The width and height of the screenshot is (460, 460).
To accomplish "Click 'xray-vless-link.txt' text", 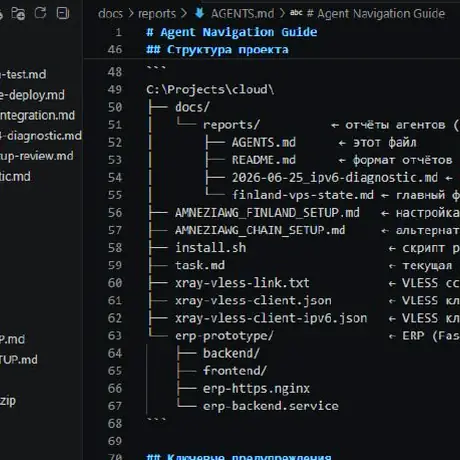I will point(242,283).
